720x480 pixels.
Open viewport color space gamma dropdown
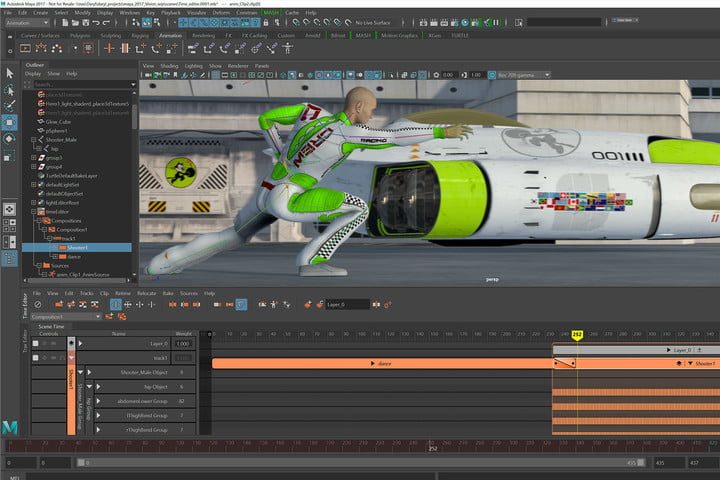(x=524, y=75)
